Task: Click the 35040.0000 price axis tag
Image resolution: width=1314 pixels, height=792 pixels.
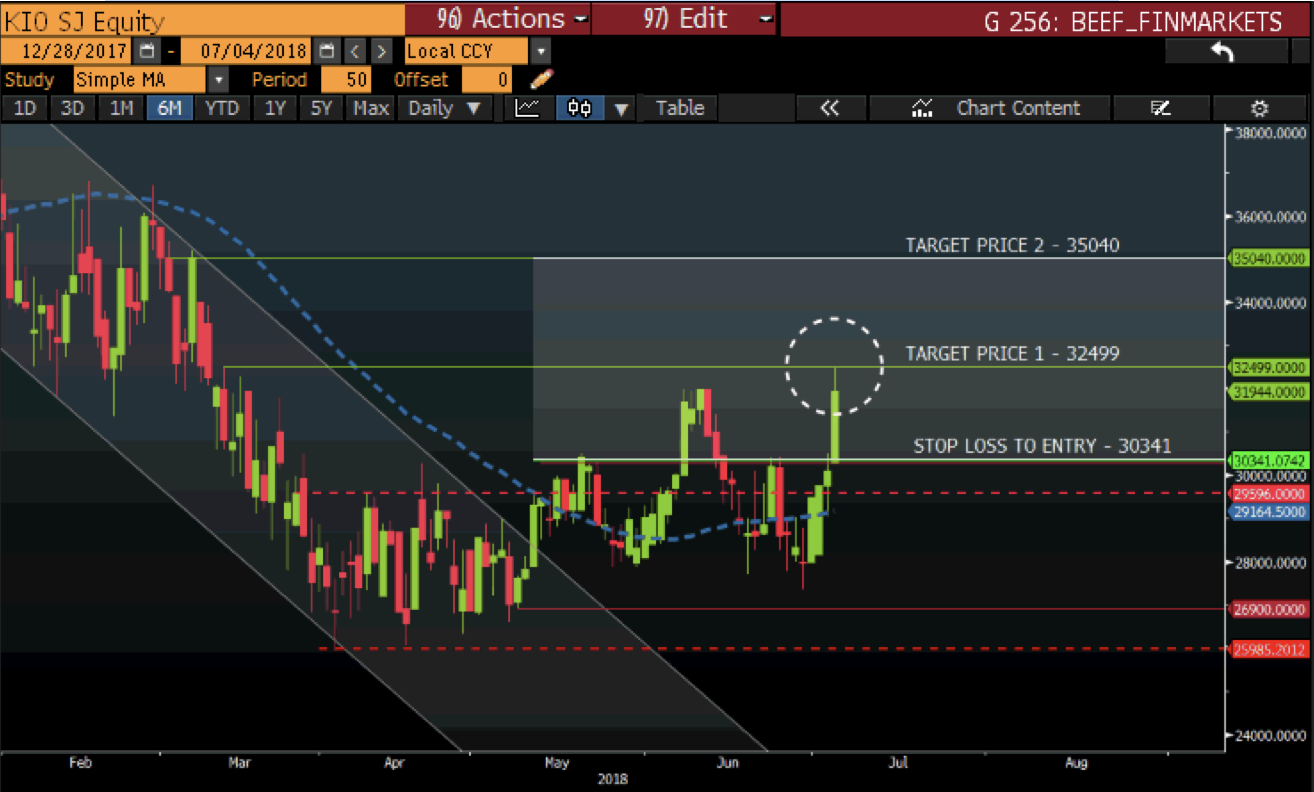Action: (1270, 258)
